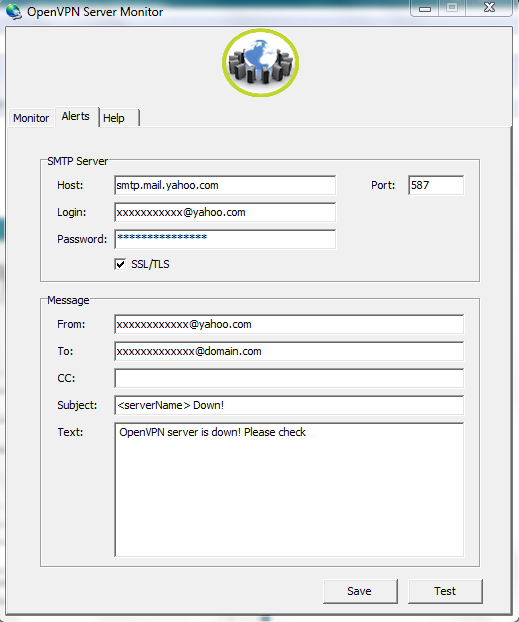This screenshot has height=622, width=519.
Task: Close the OpenVPN Server Monitor window
Action: [490, 8]
